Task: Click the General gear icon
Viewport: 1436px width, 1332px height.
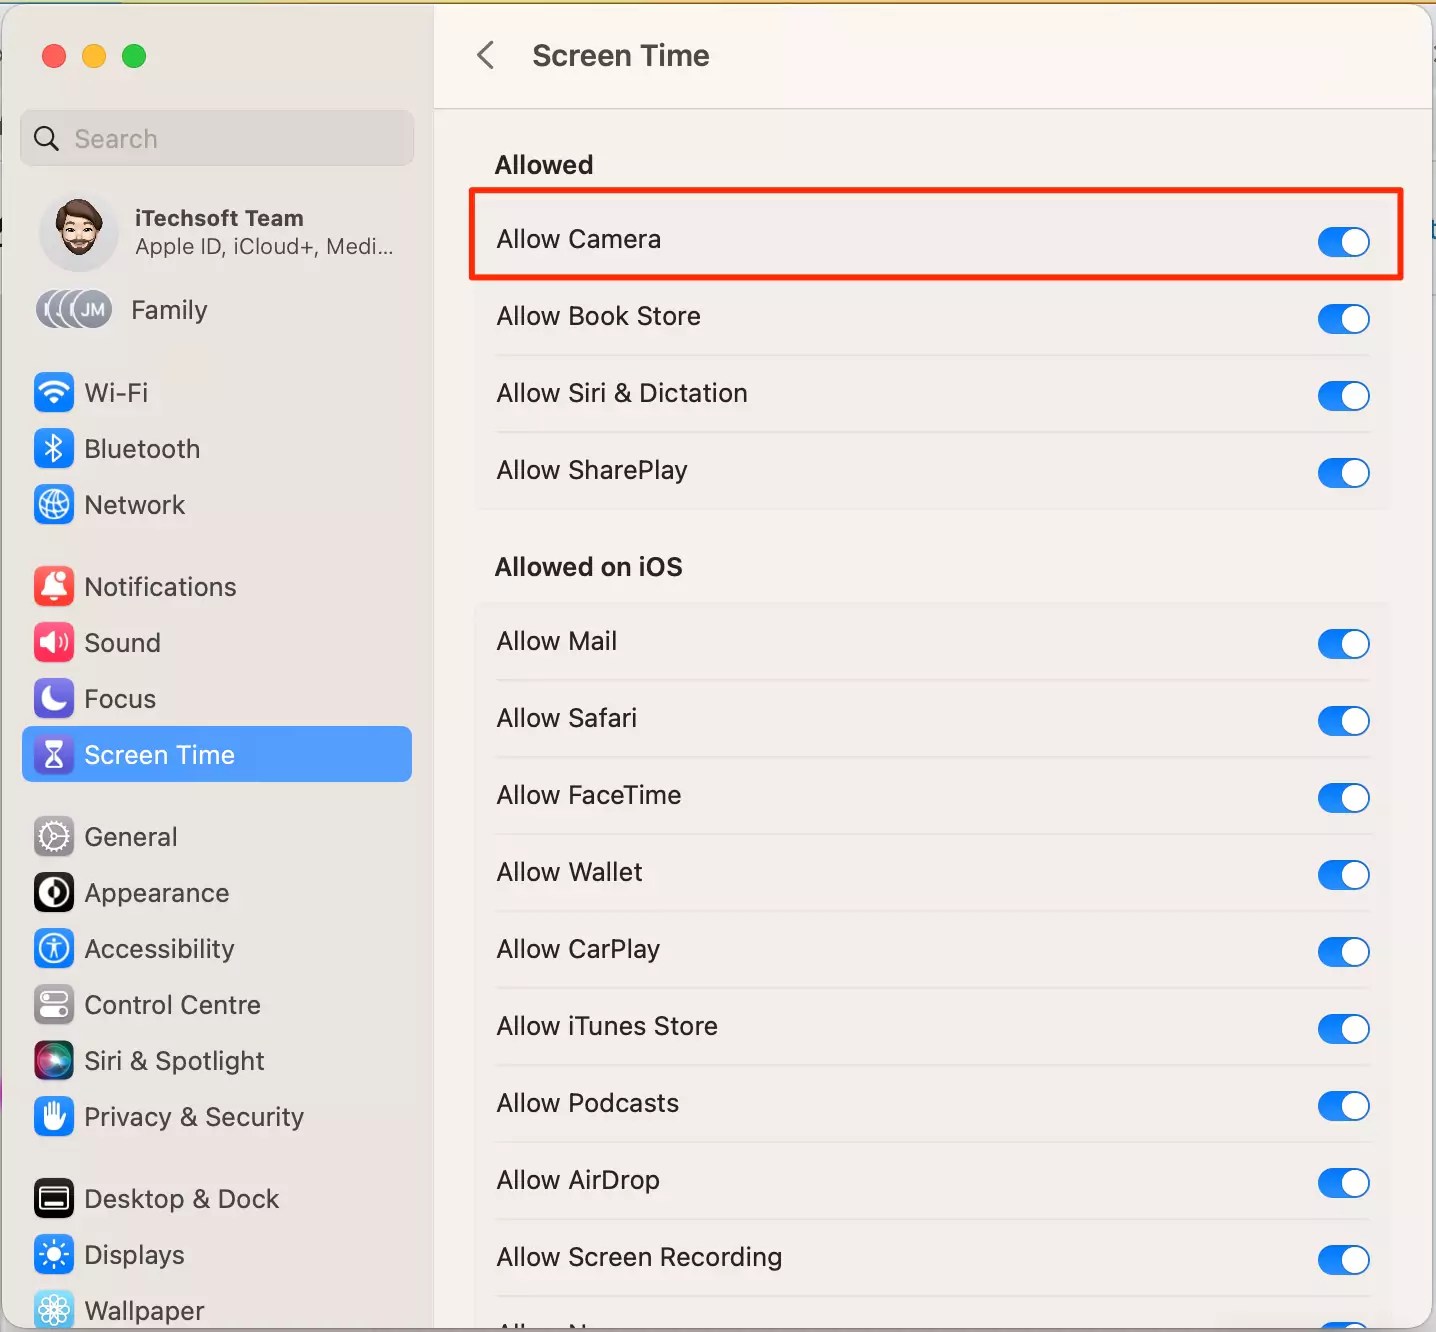Action: point(54,836)
